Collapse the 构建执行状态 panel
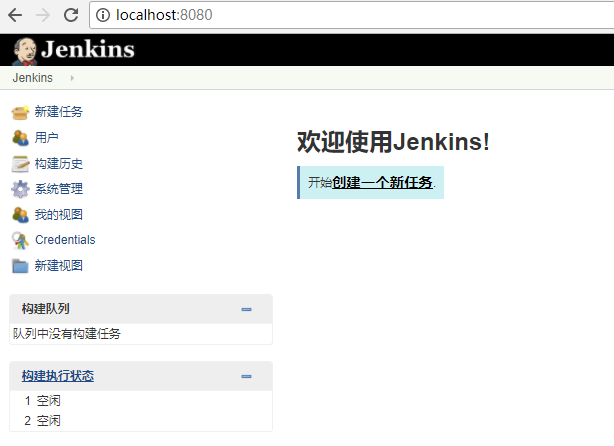Image resolution: width=614 pixels, height=446 pixels. click(246, 376)
